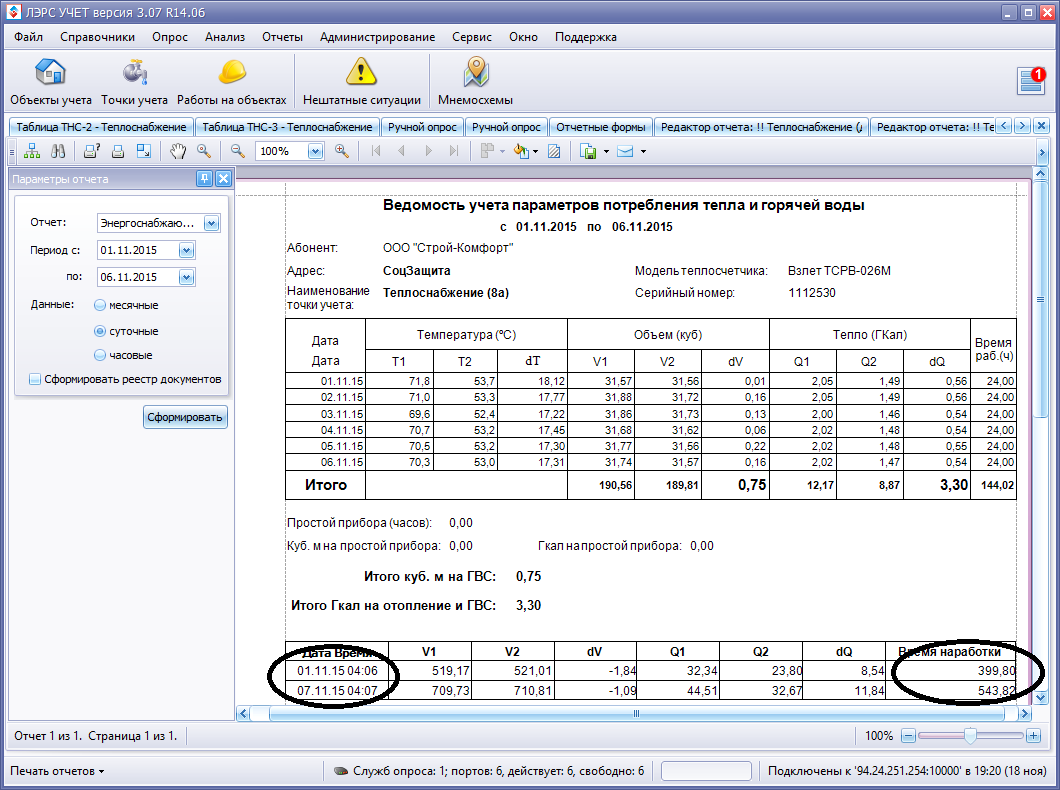The height and width of the screenshot is (790, 1060).
Task: Open the print dialog icon with question mark
Action: click(91, 151)
